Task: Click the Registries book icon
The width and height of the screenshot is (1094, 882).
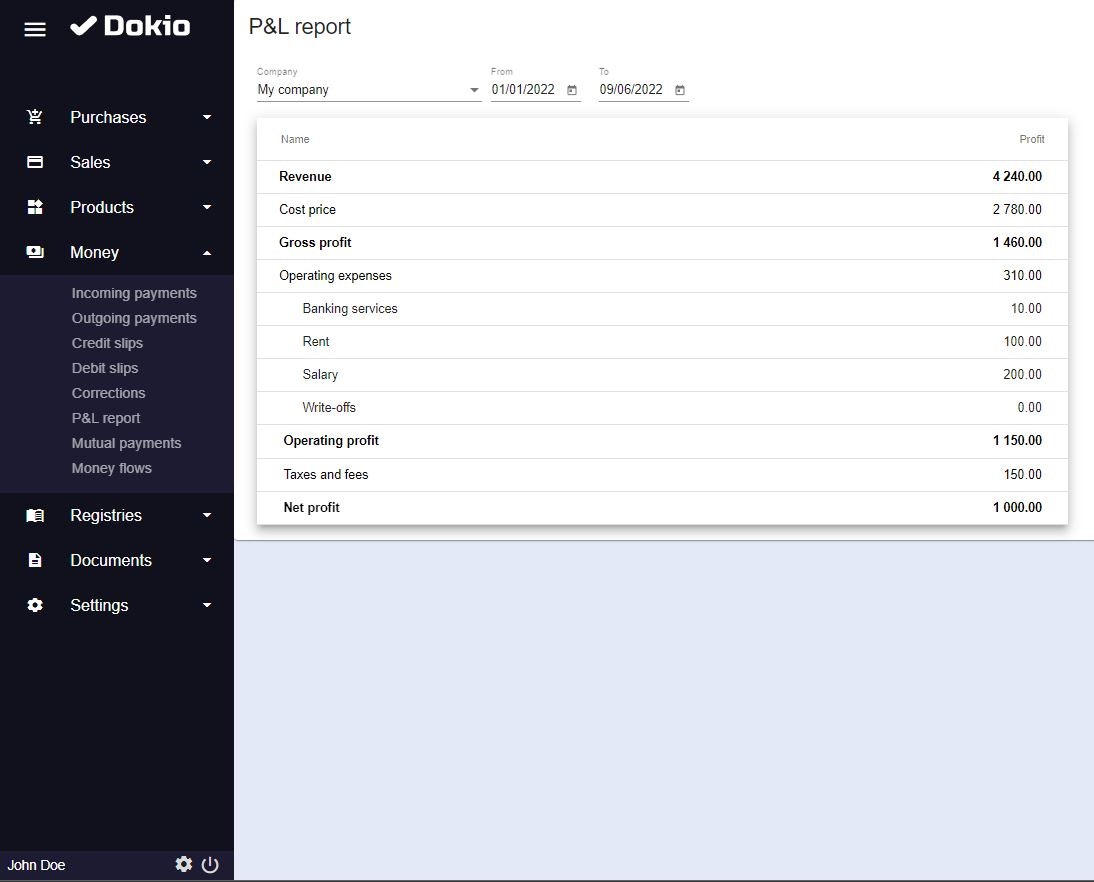Action: click(35, 516)
